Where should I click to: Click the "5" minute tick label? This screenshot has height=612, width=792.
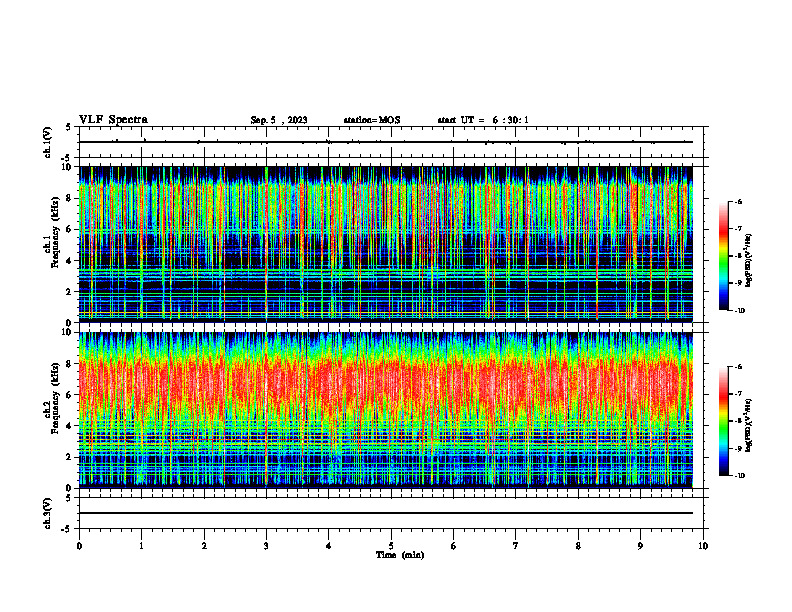(391, 546)
